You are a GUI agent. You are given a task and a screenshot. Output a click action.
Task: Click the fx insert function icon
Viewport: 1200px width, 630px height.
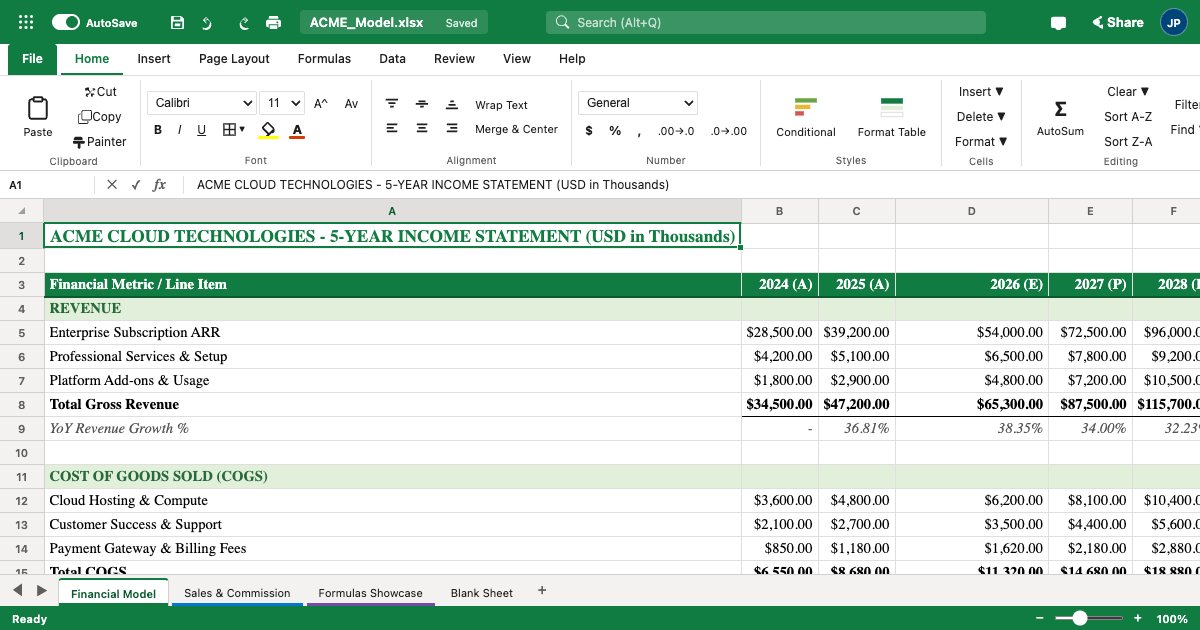coord(159,185)
